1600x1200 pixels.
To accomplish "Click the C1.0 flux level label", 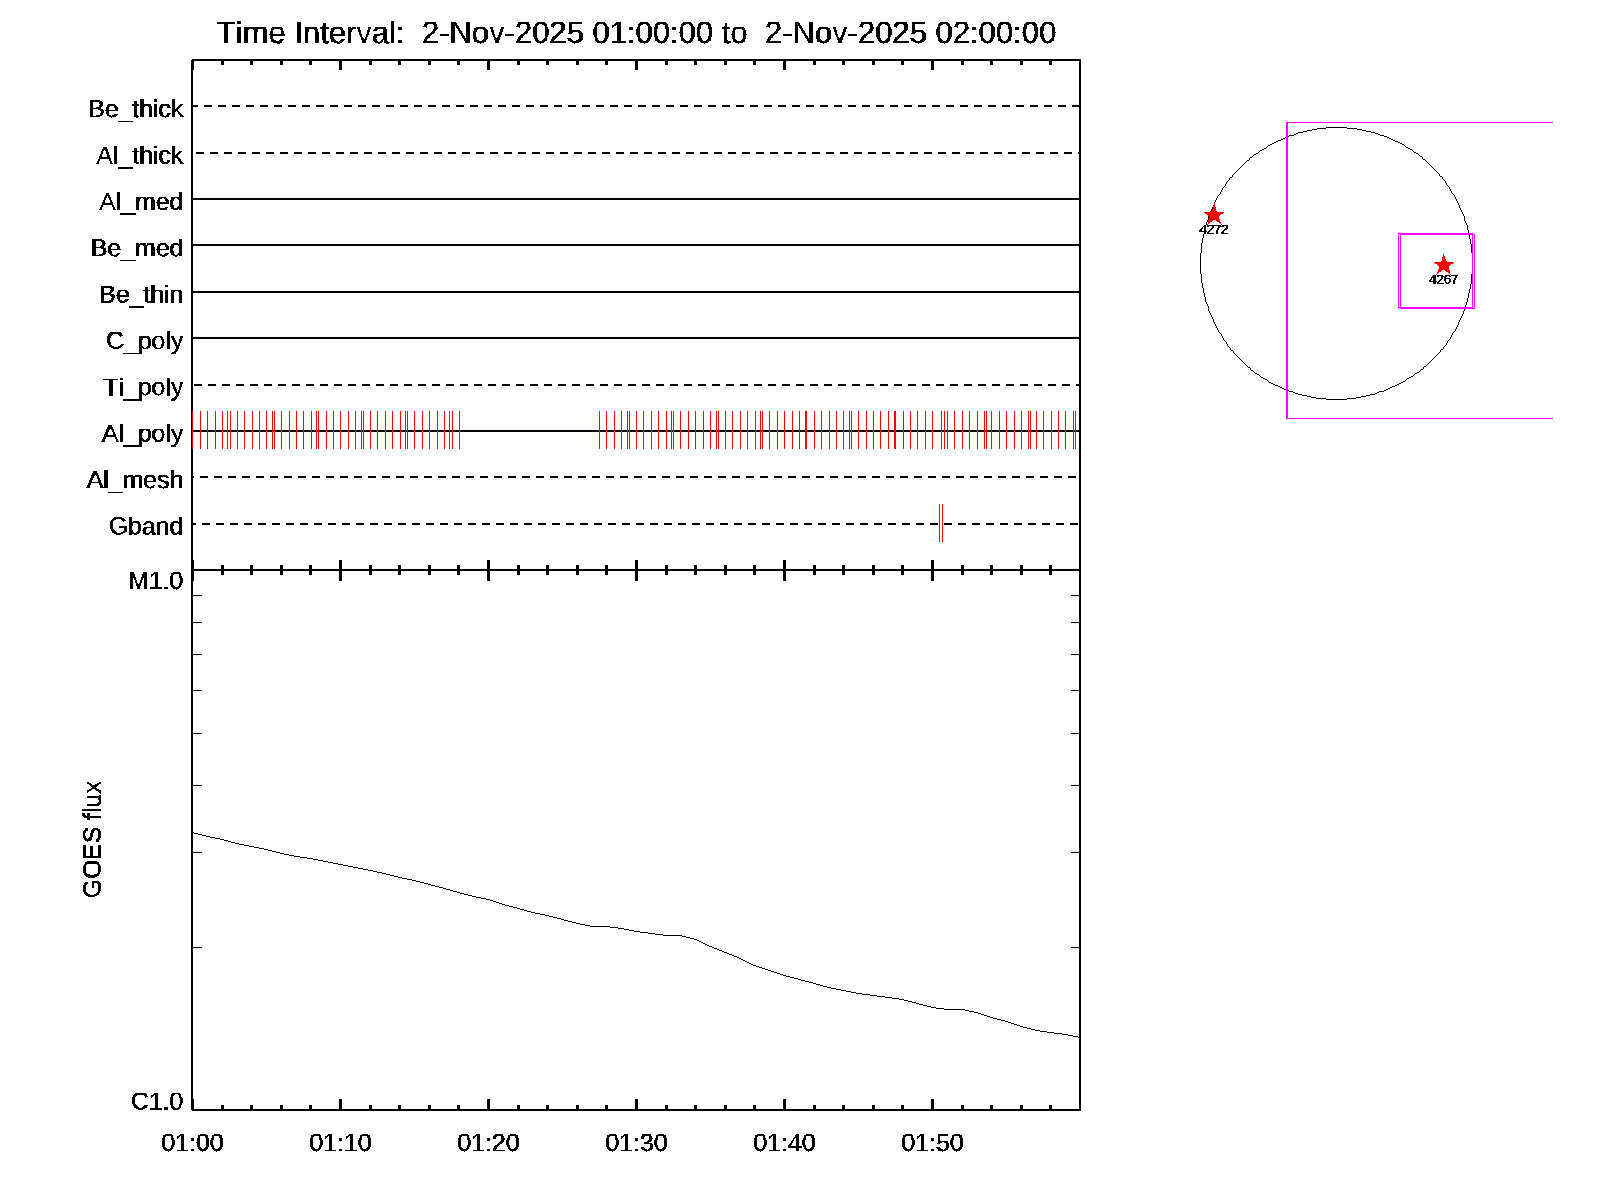I will point(157,1102).
